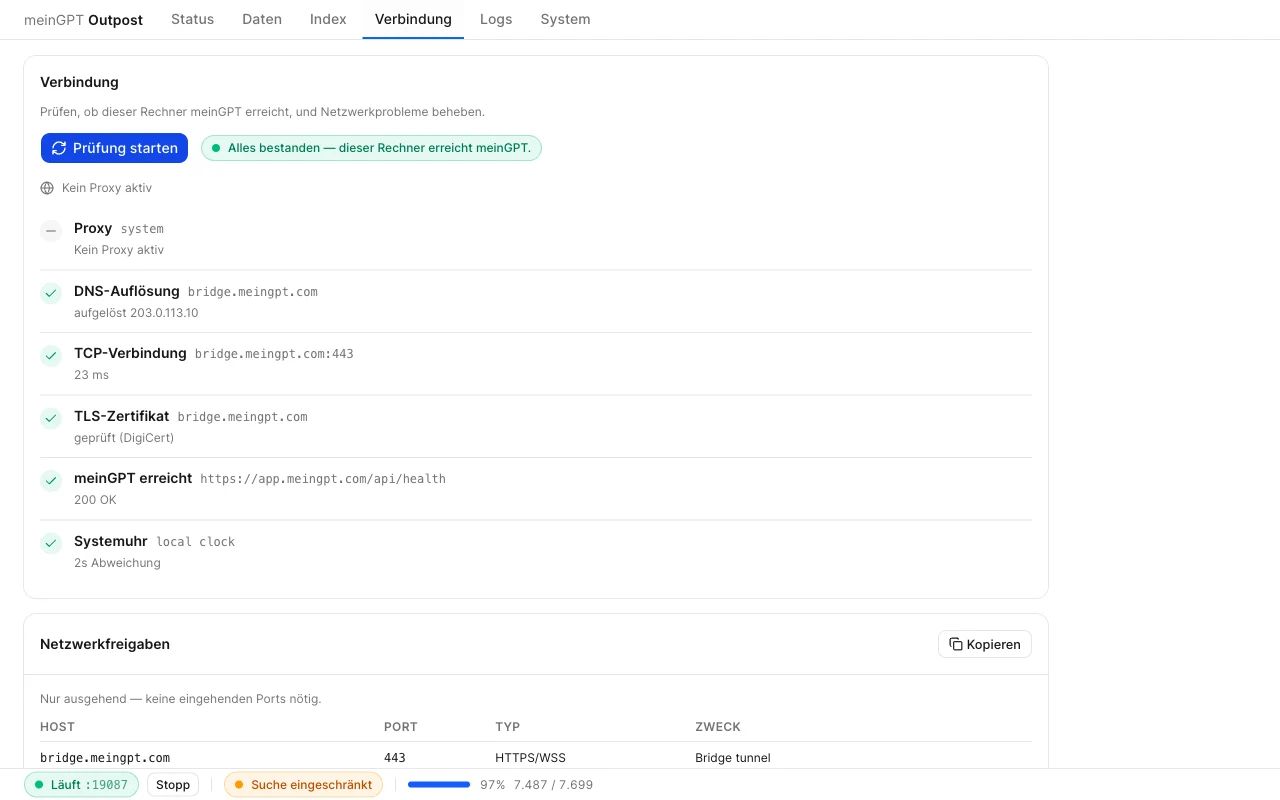Click the '443' port table cell
This screenshot has height=800, width=1280.
[x=395, y=758]
